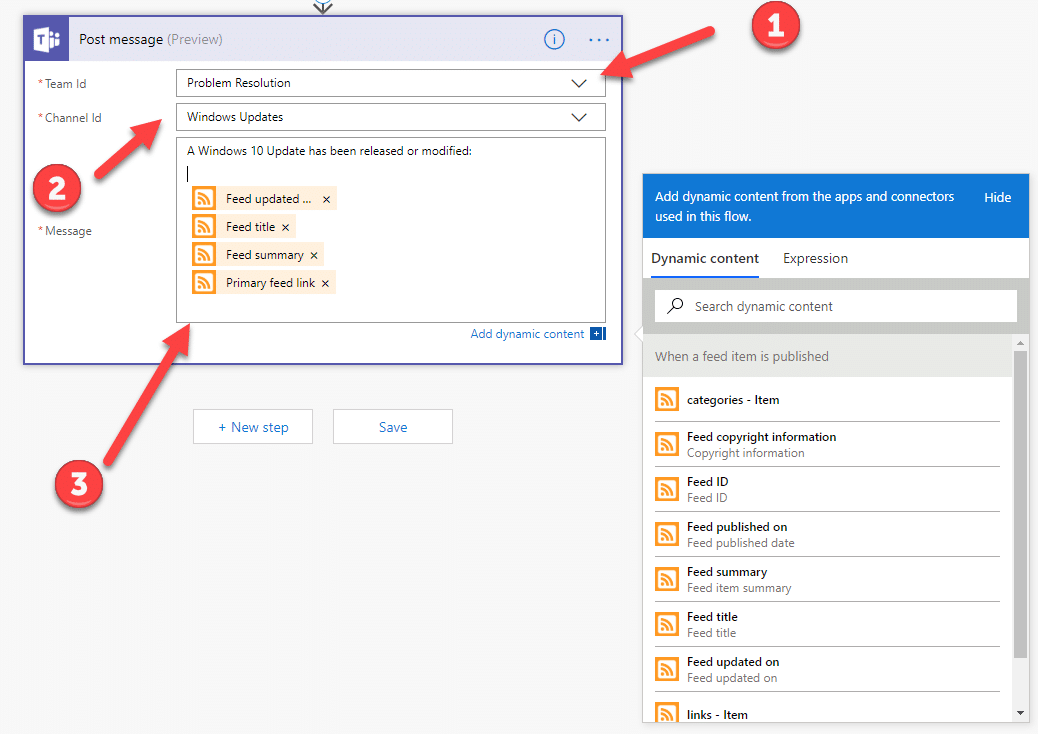The height and width of the screenshot is (734, 1038).
Task: Click scrollbar up arrow in dynamic content list
Action: click(x=1020, y=343)
